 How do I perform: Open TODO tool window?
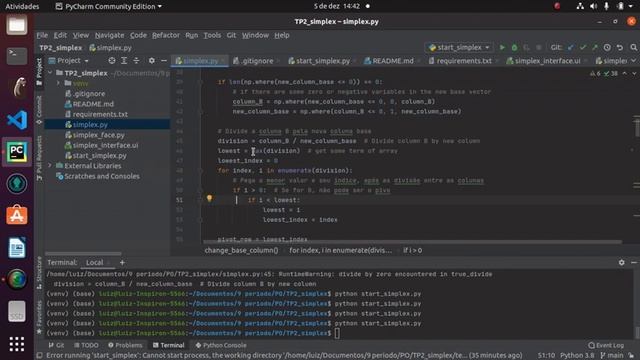point(86,345)
